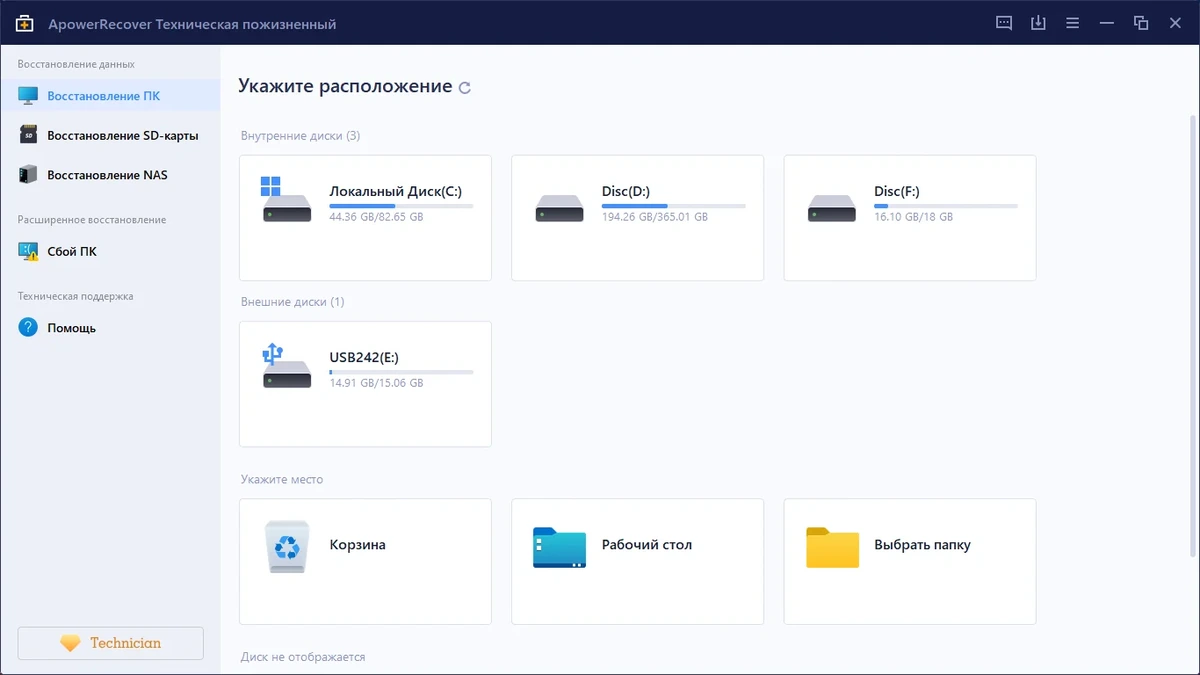The width and height of the screenshot is (1200, 675).
Task: Choose the Disc(D:) drive card
Action: click(x=637, y=217)
